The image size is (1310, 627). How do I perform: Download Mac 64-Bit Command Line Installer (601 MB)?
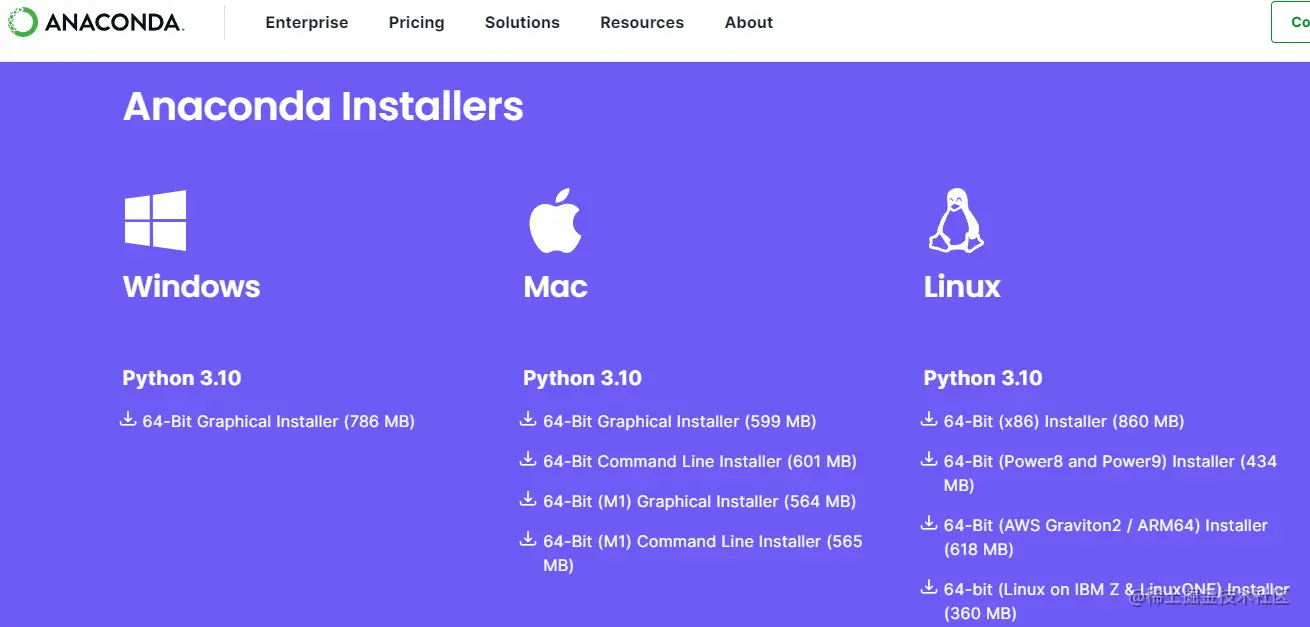coord(700,461)
